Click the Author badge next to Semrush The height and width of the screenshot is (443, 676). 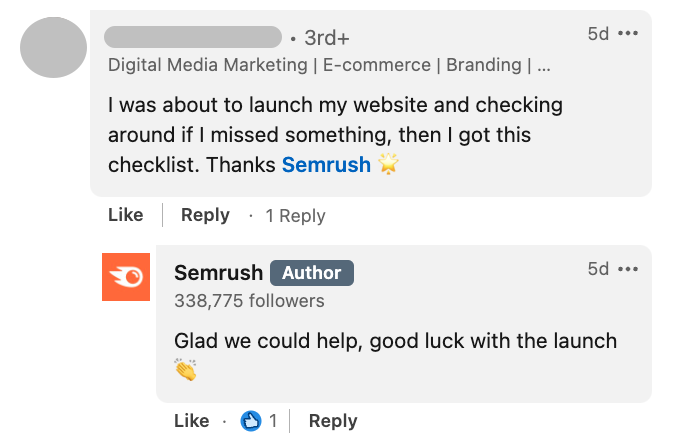pos(312,273)
